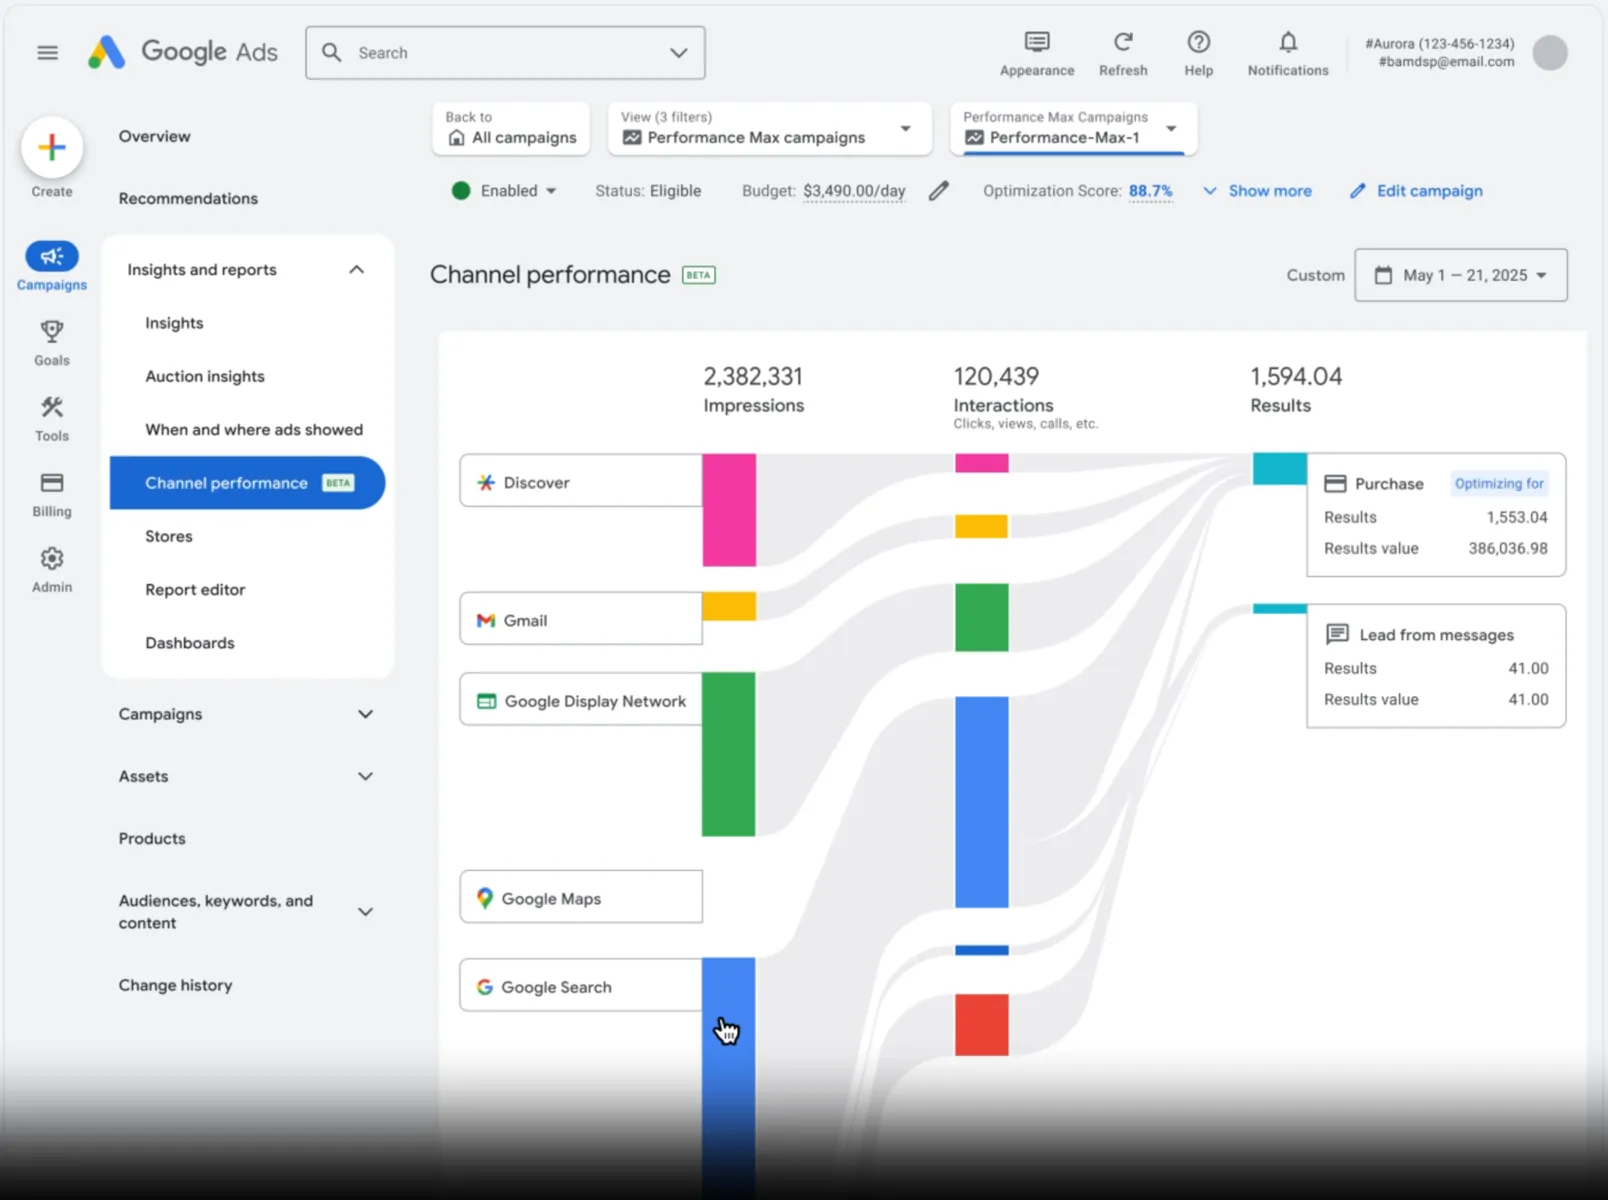Open the Report editor page

click(x=195, y=589)
